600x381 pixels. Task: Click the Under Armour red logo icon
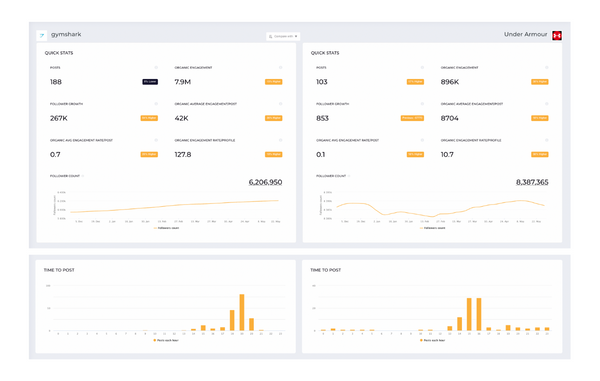click(557, 35)
